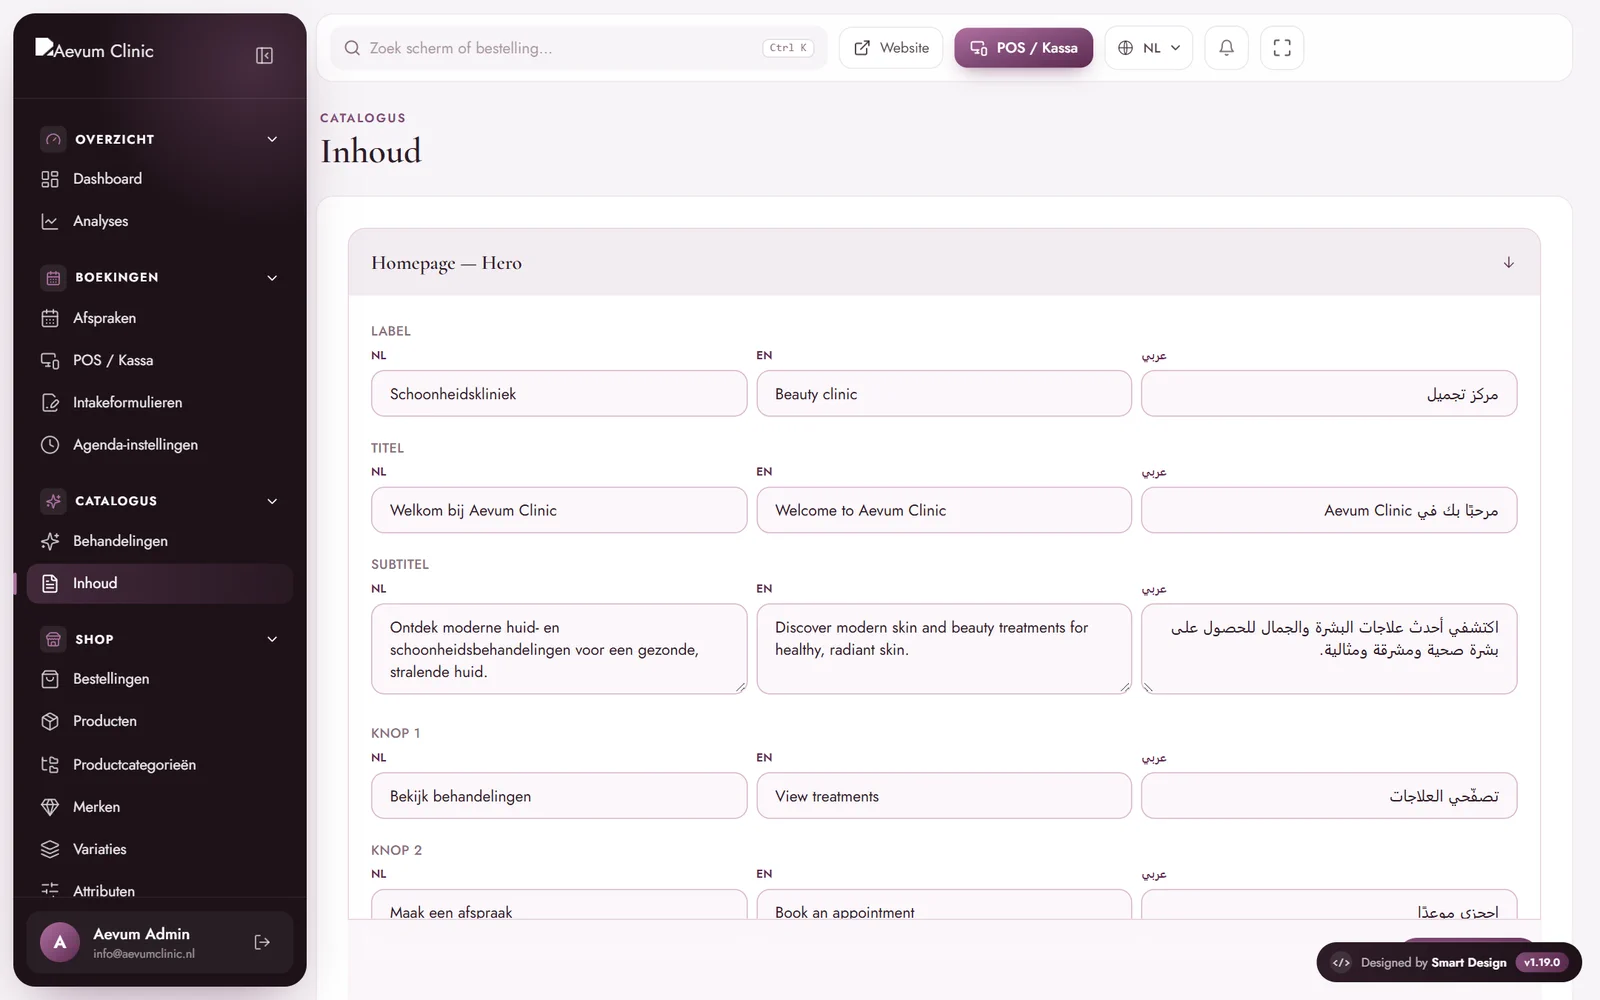The image size is (1600, 1000).
Task: Edit the Arabic label field
Action: click(x=1329, y=394)
